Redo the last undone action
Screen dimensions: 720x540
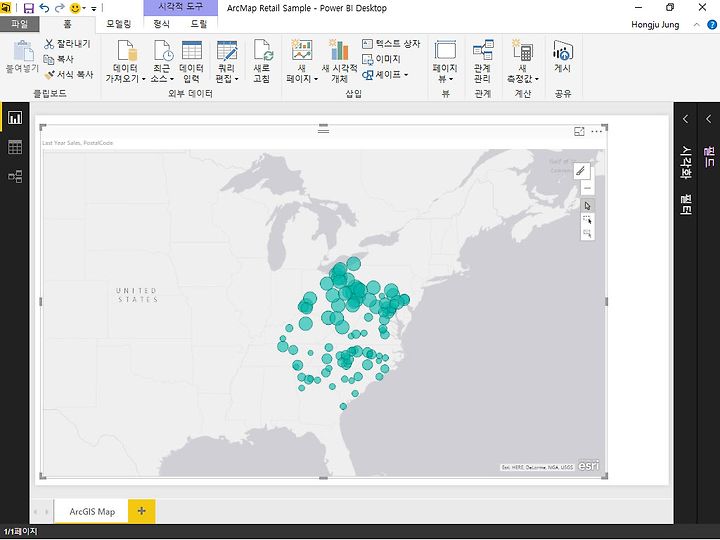(60, 8)
